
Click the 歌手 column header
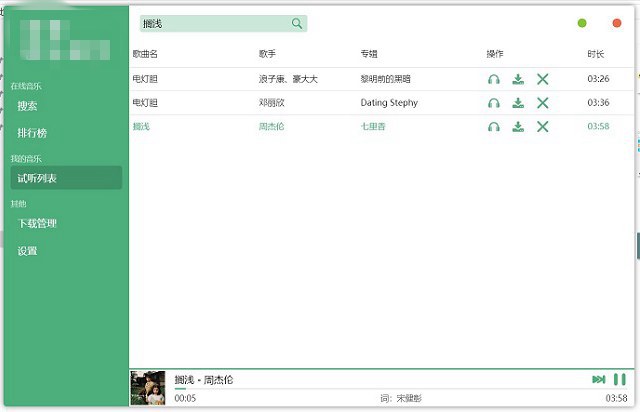(267, 54)
